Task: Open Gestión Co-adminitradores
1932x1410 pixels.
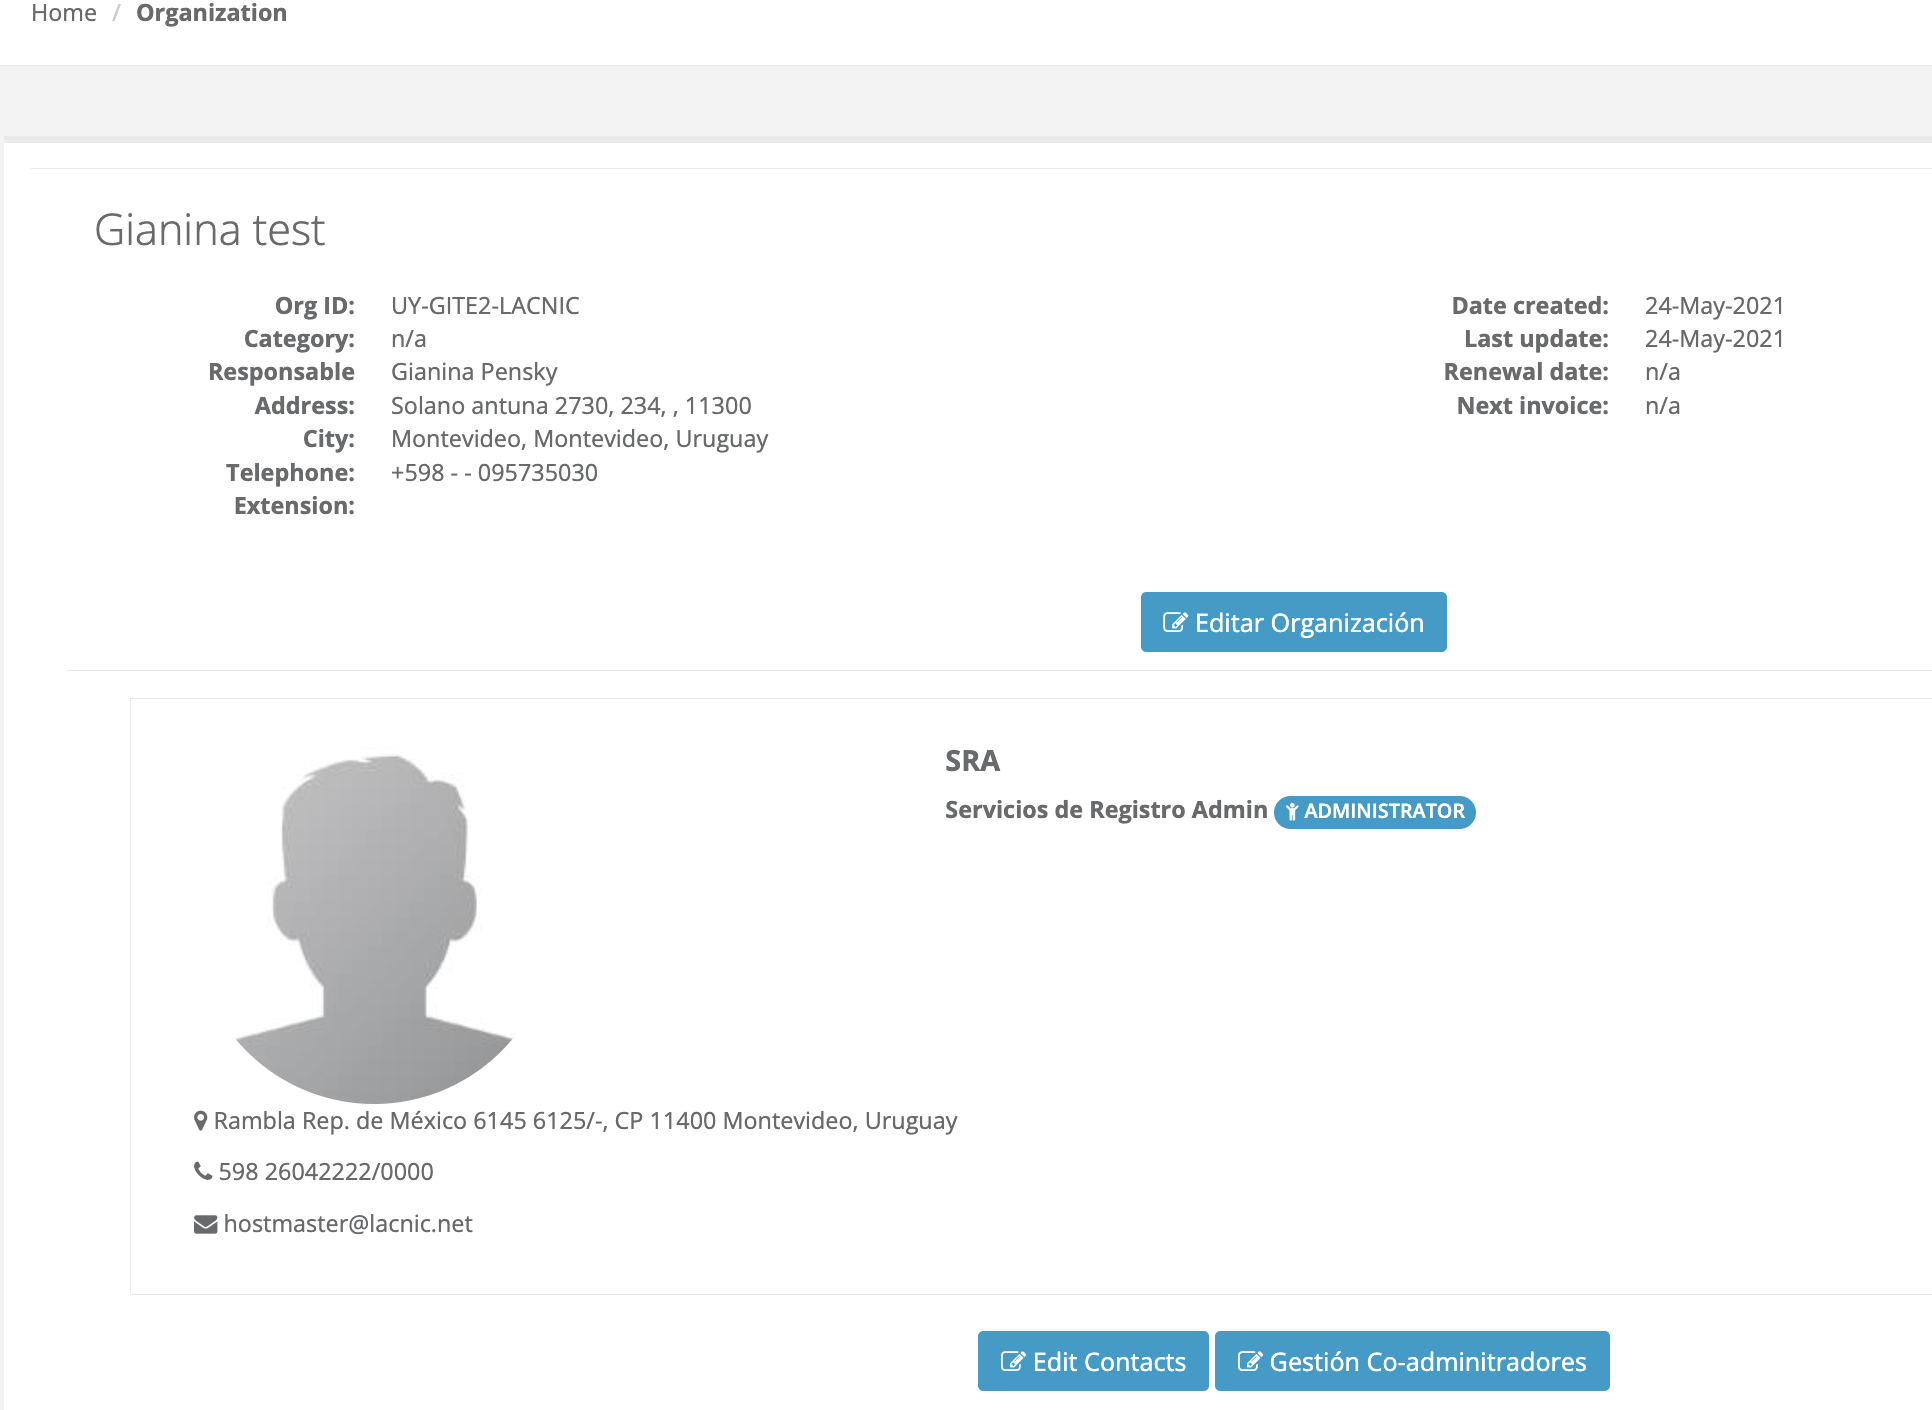Action: (x=1411, y=1361)
